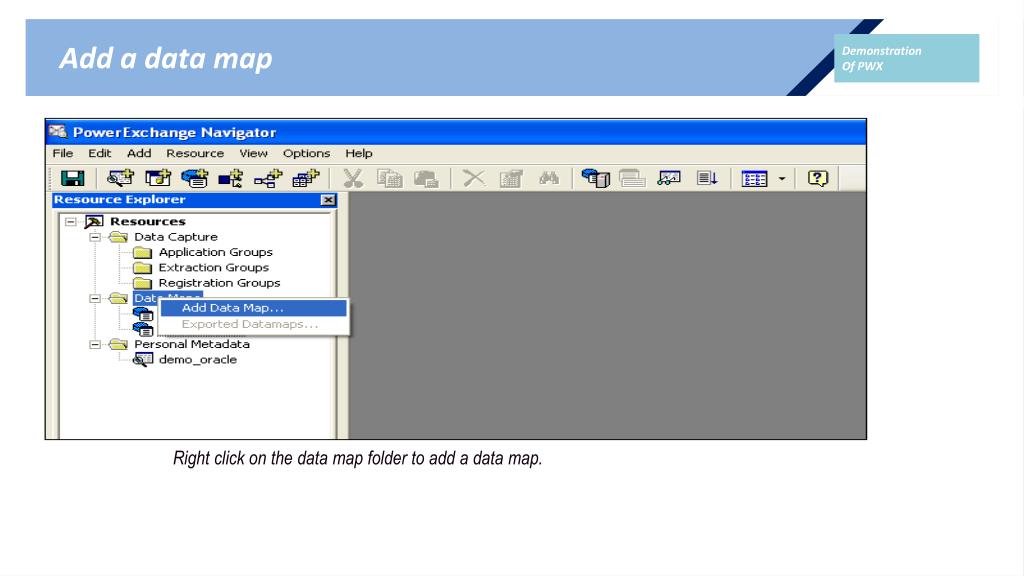Click the Delete X toolbar icon

pos(474,178)
